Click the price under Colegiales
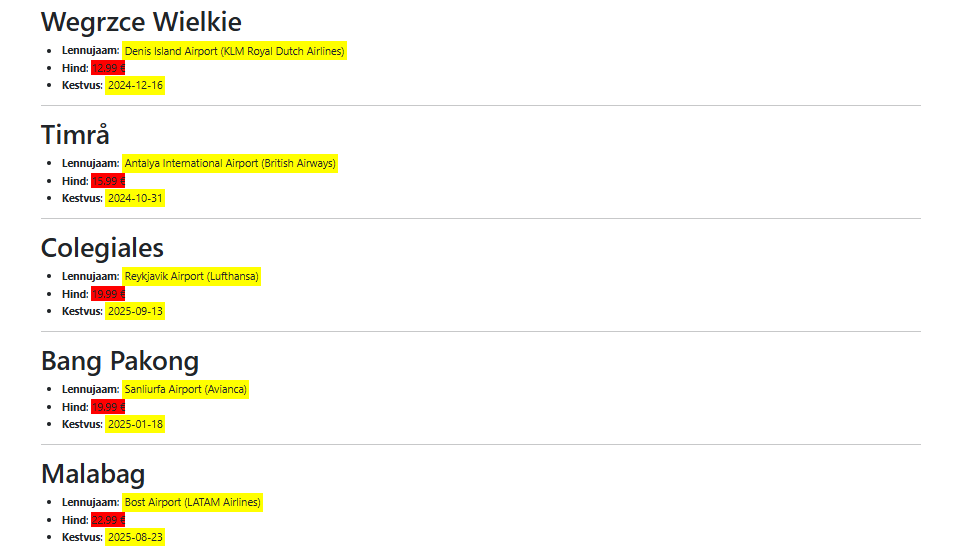 pos(108,294)
